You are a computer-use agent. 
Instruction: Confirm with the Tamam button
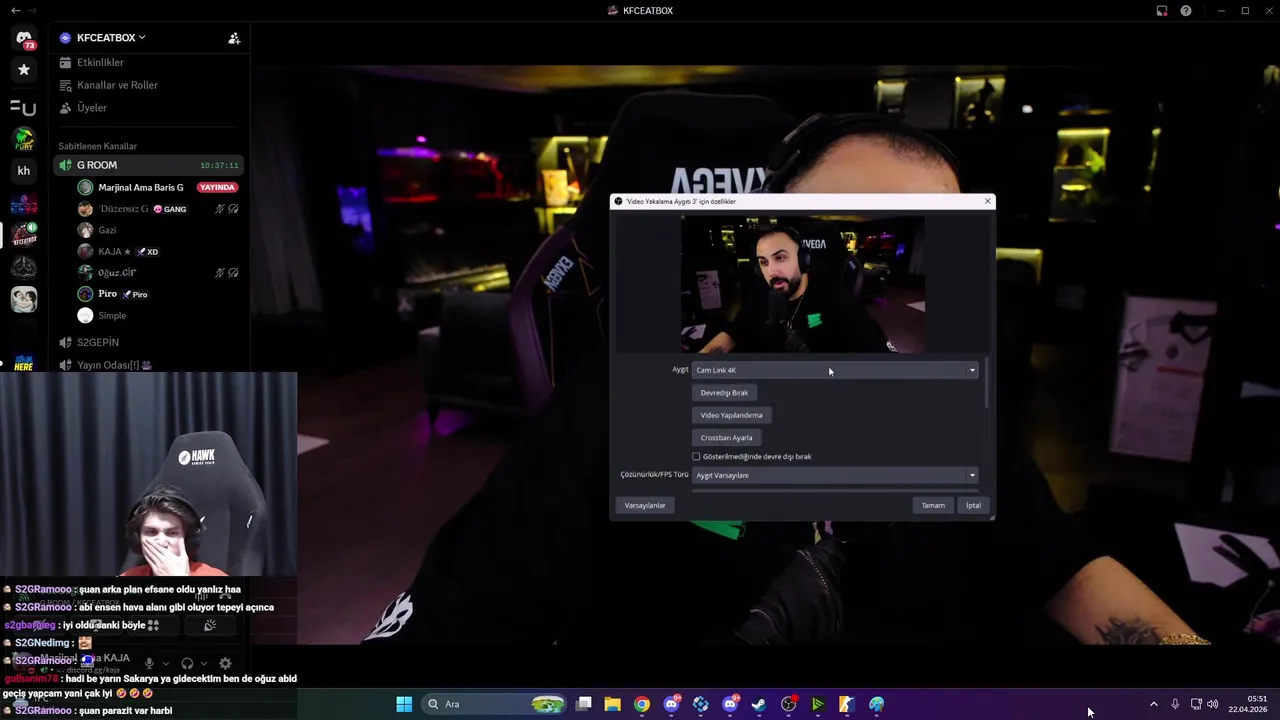(x=933, y=506)
